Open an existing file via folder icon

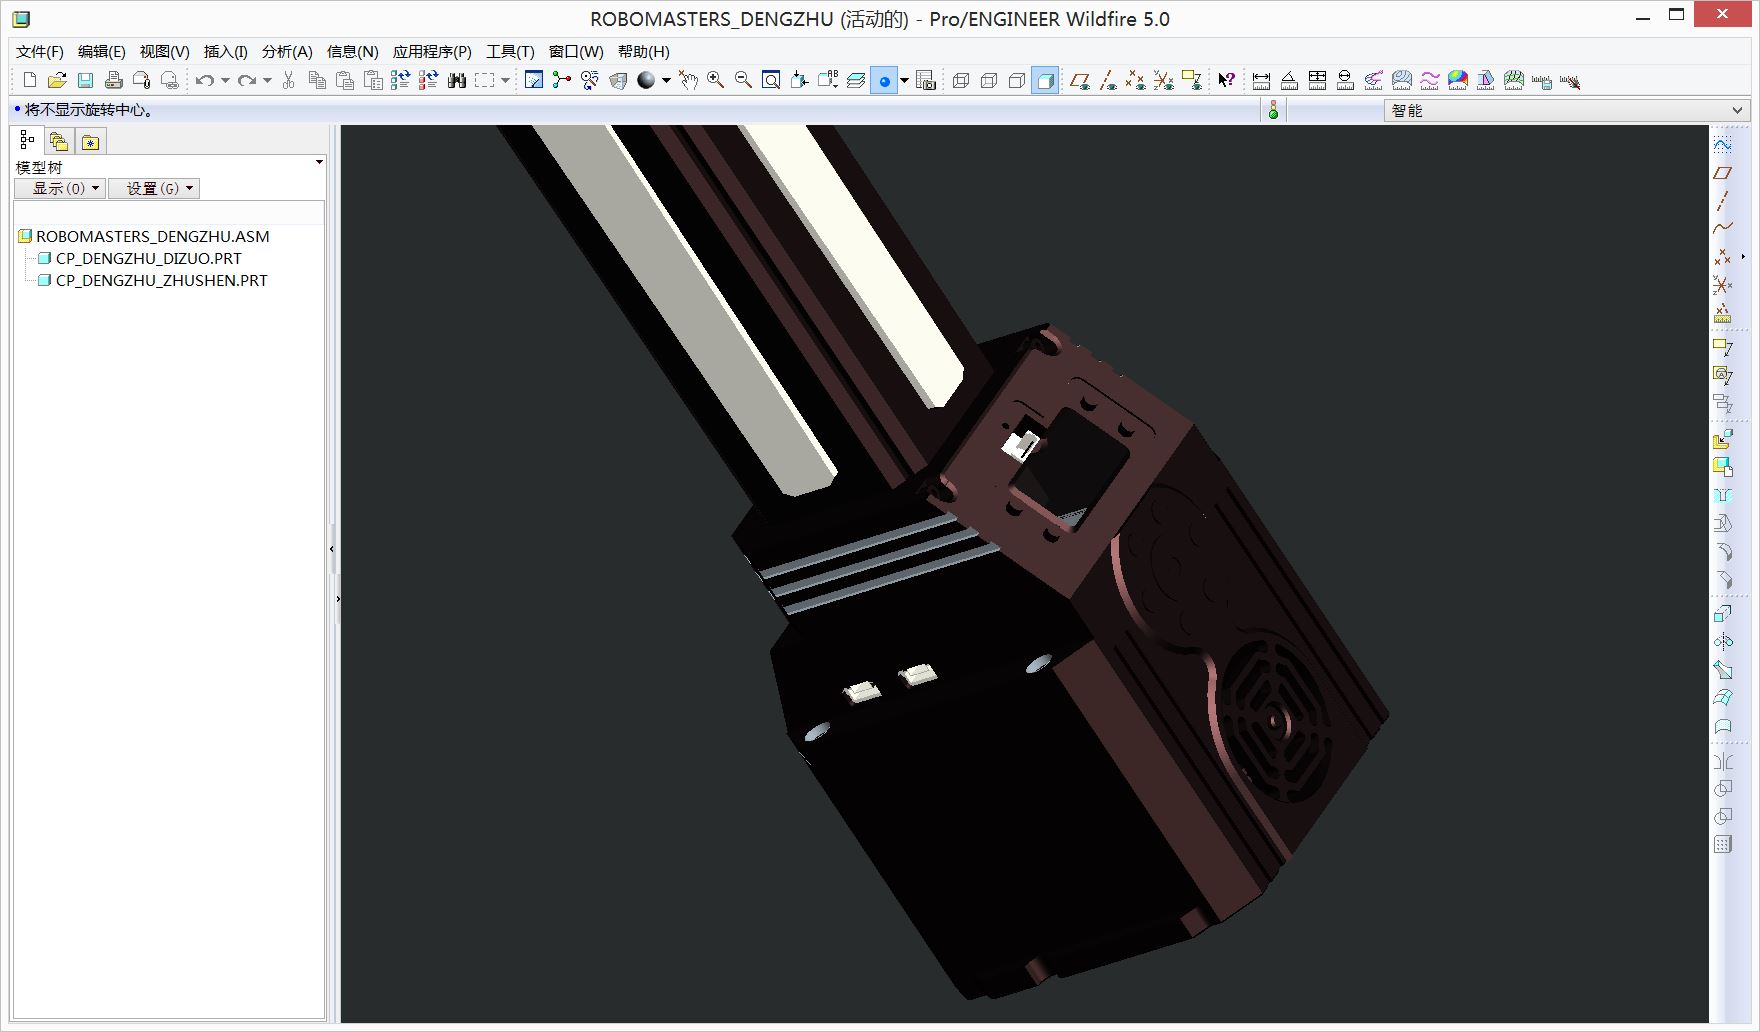pyautogui.click(x=57, y=80)
